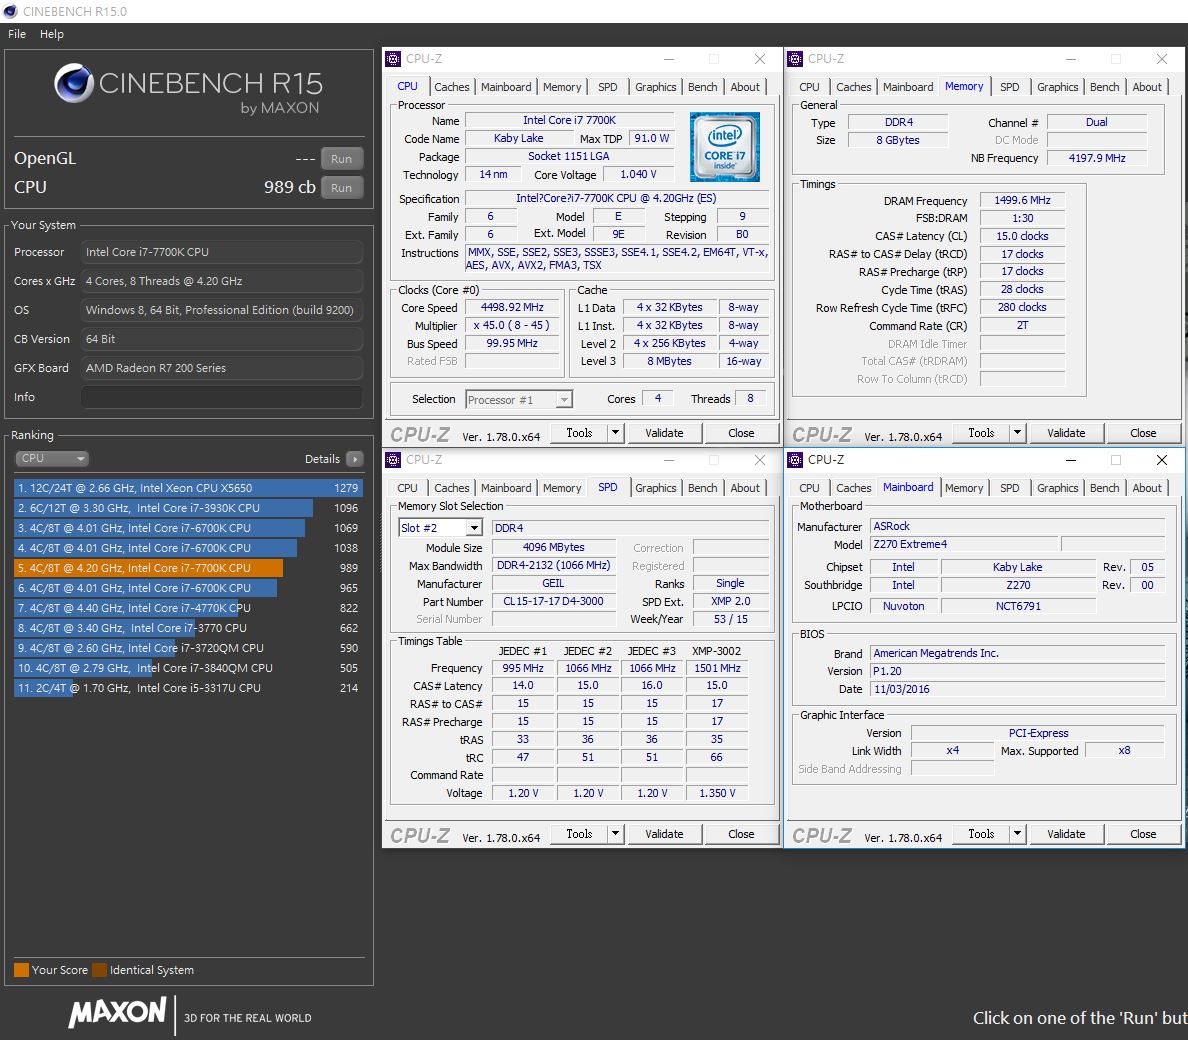This screenshot has width=1188, height=1040.
Task: Run the OpenGL benchmark
Action: [x=341, y=159]
